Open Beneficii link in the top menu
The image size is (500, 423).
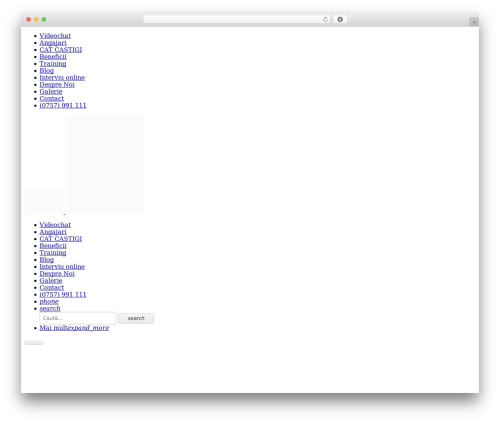tap(53, 57)
